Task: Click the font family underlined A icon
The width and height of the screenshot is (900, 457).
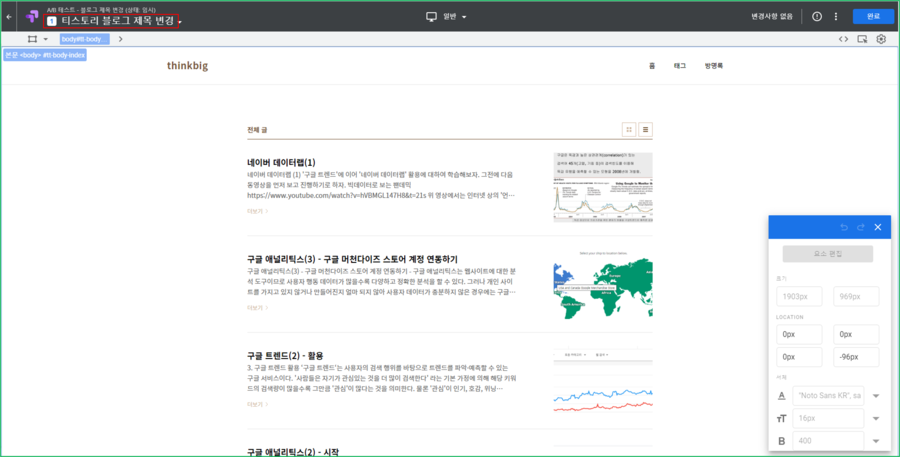Action: click(x=781, y=396)
